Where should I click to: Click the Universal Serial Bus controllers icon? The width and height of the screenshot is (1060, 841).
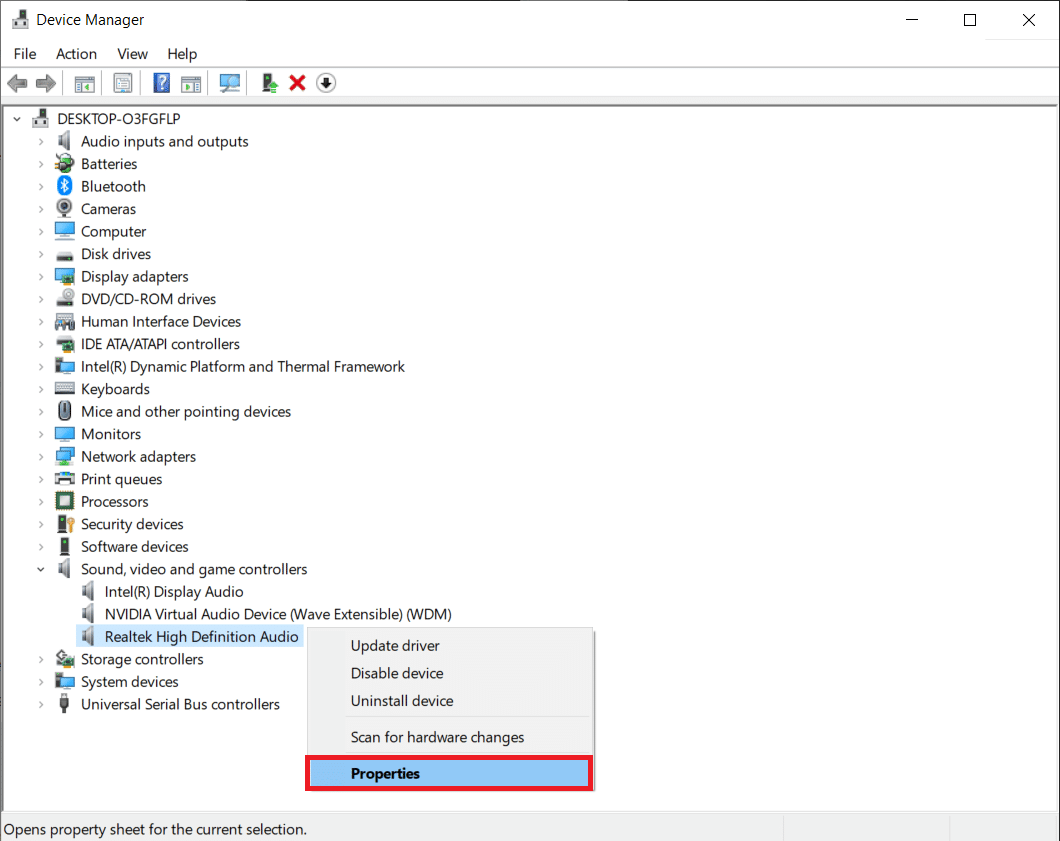point(64,704)
